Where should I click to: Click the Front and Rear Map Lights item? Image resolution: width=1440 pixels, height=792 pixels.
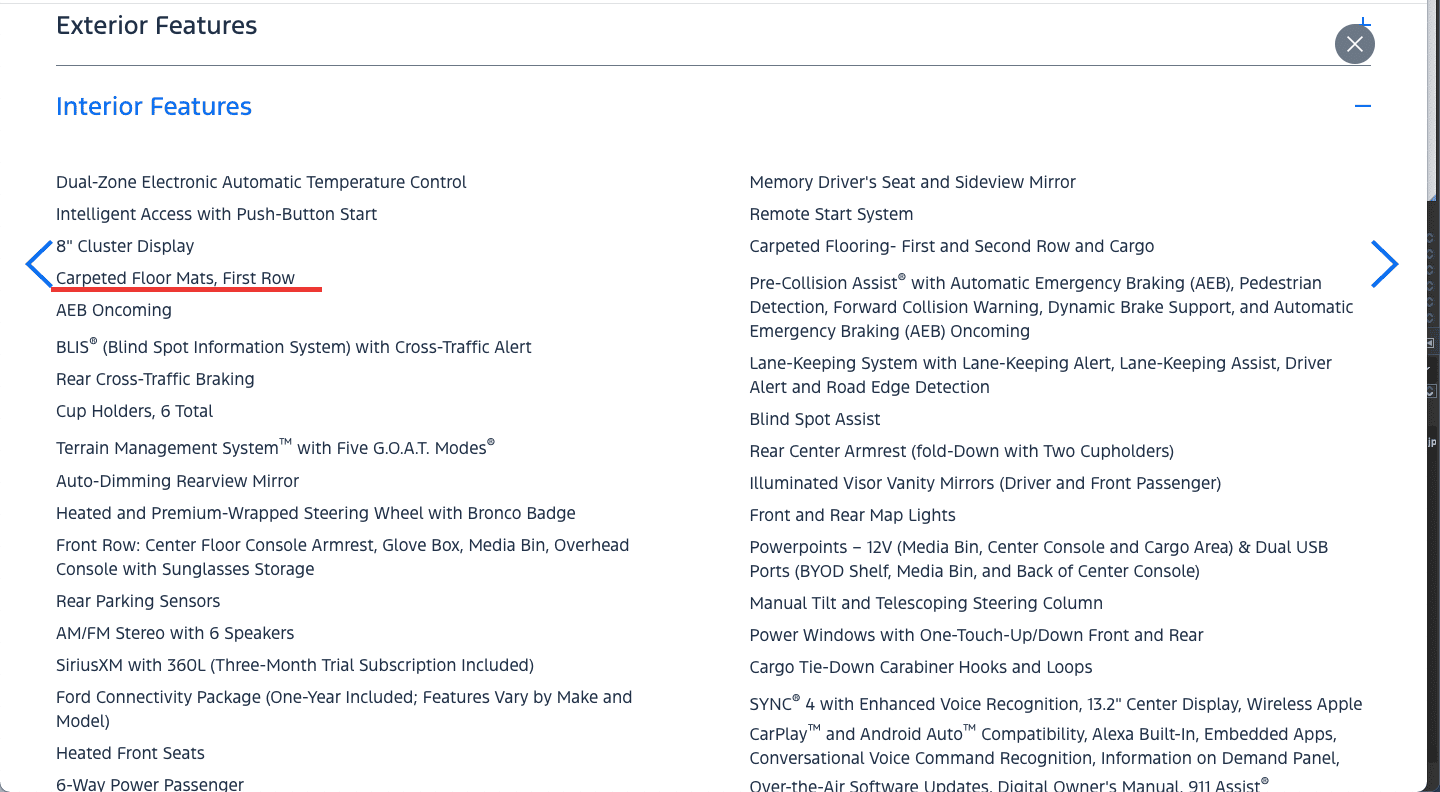tap(852, 515)
